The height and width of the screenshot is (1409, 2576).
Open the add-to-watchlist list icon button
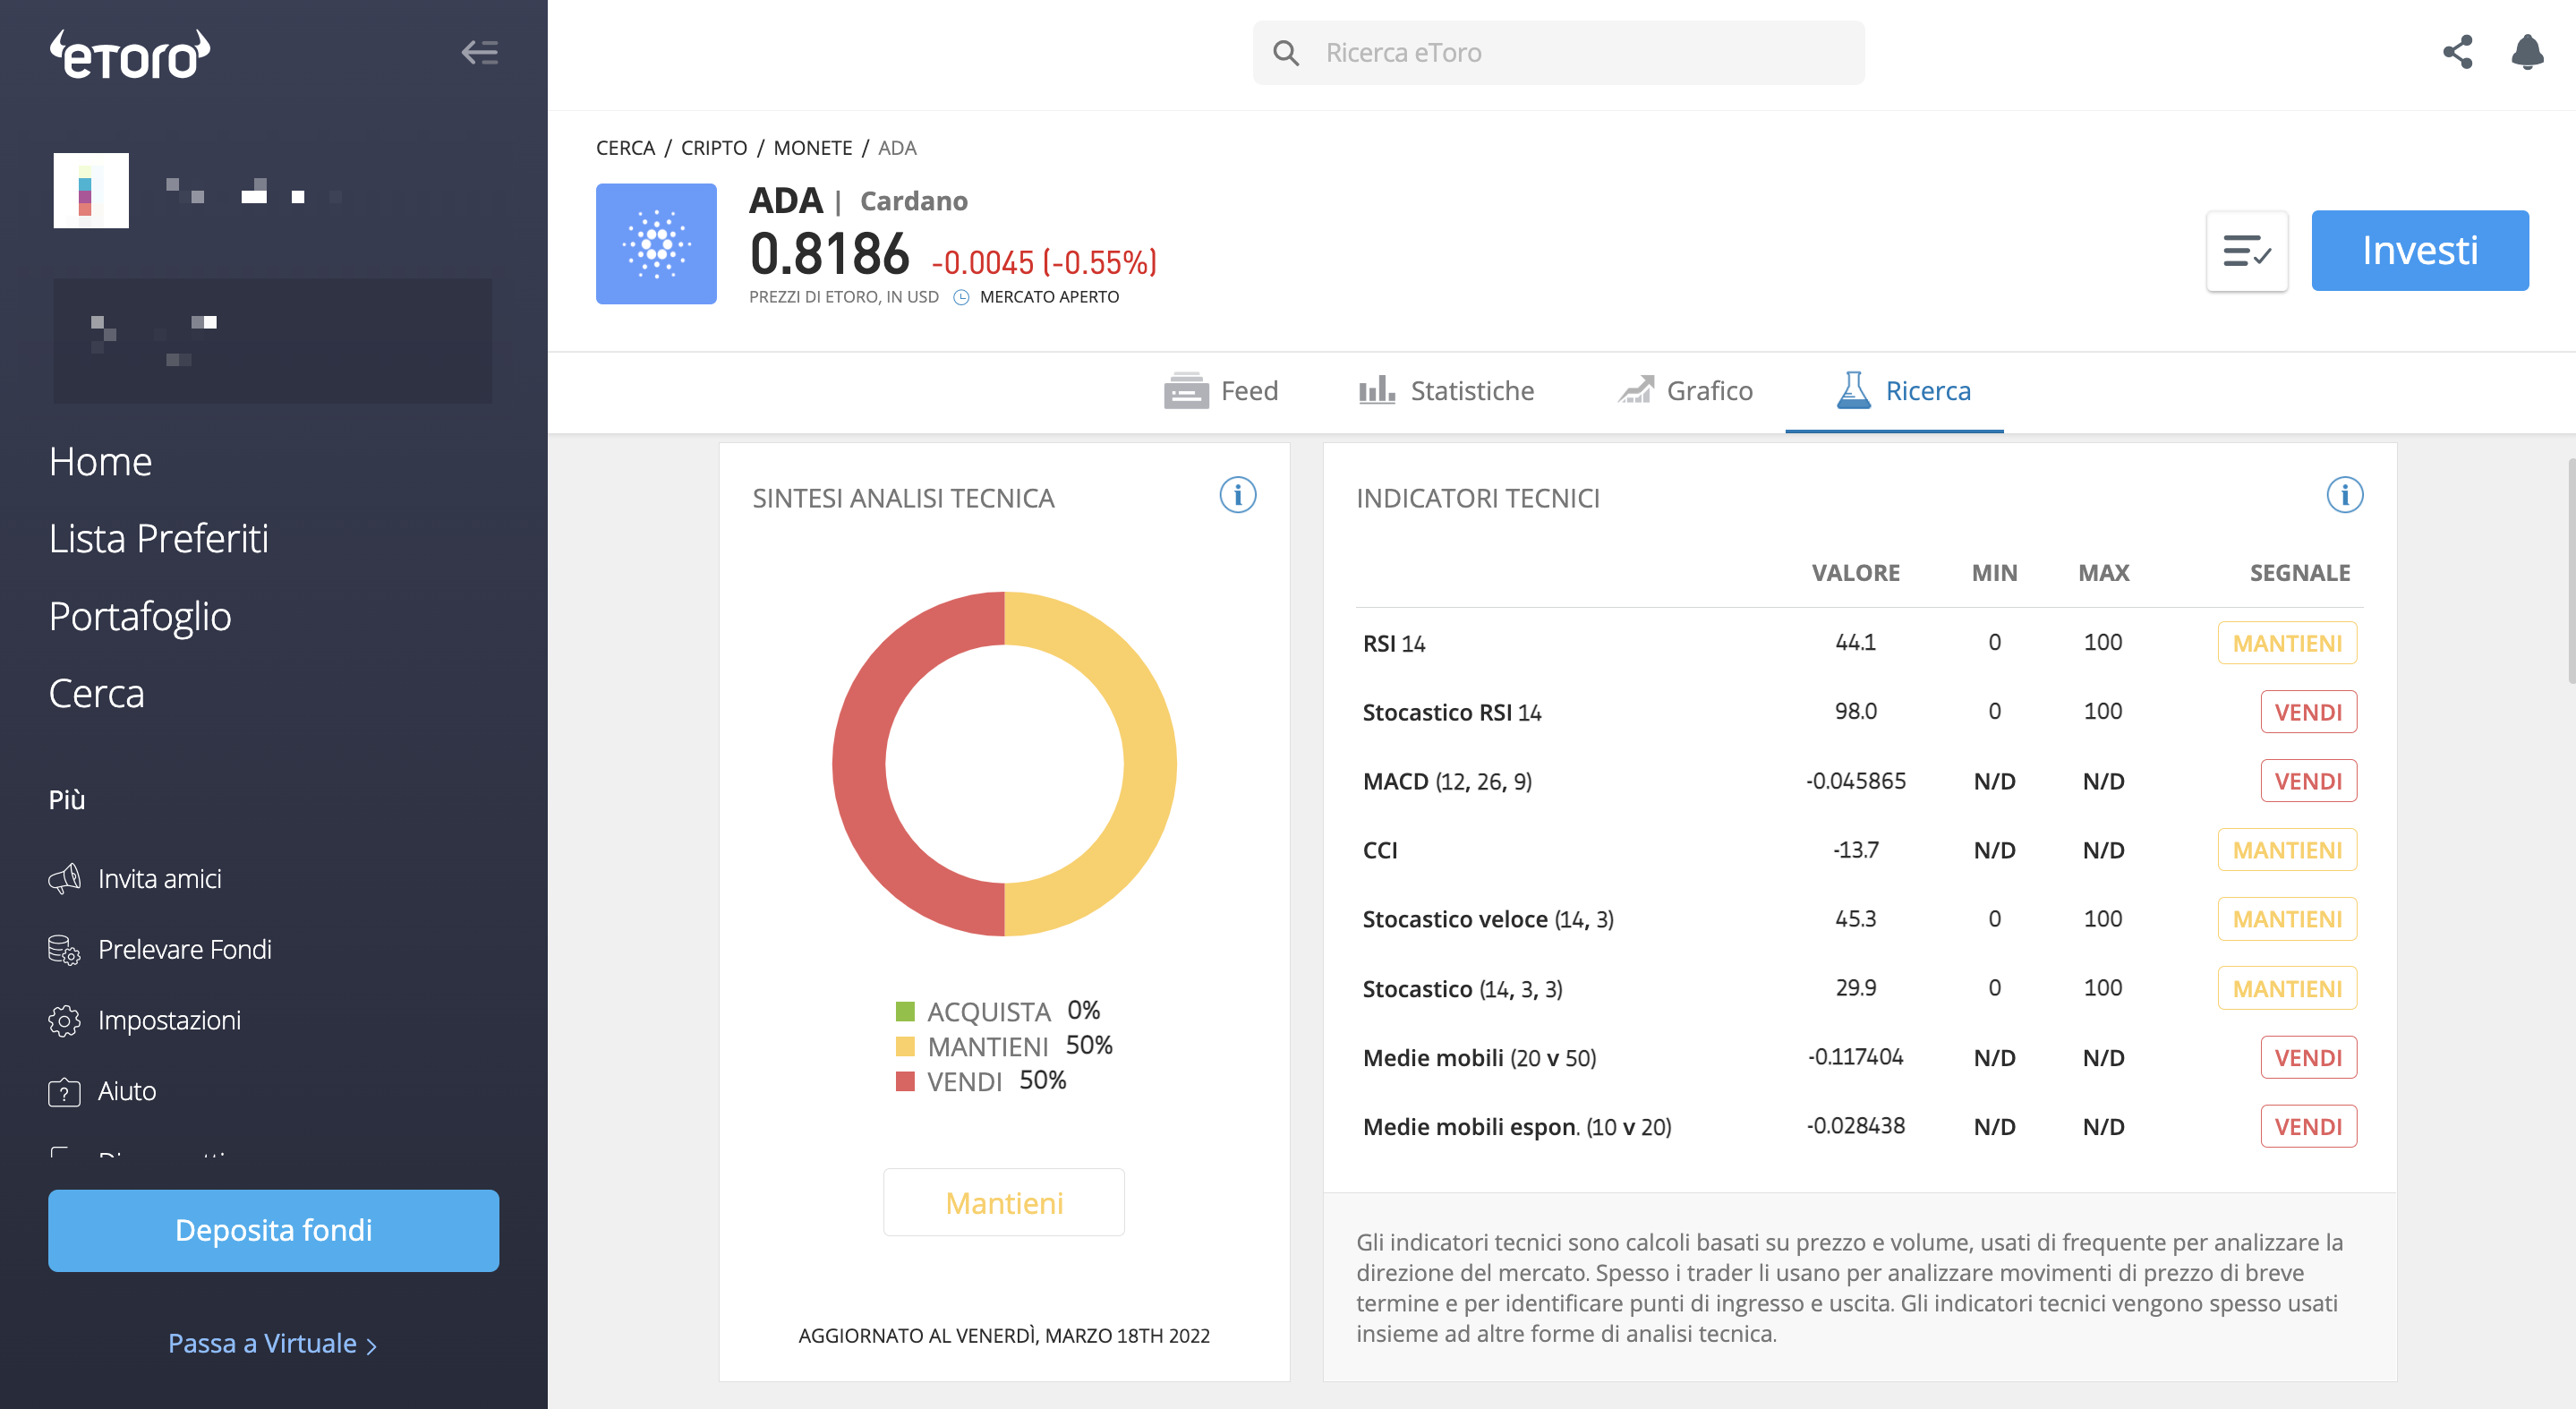point(2247,251)
